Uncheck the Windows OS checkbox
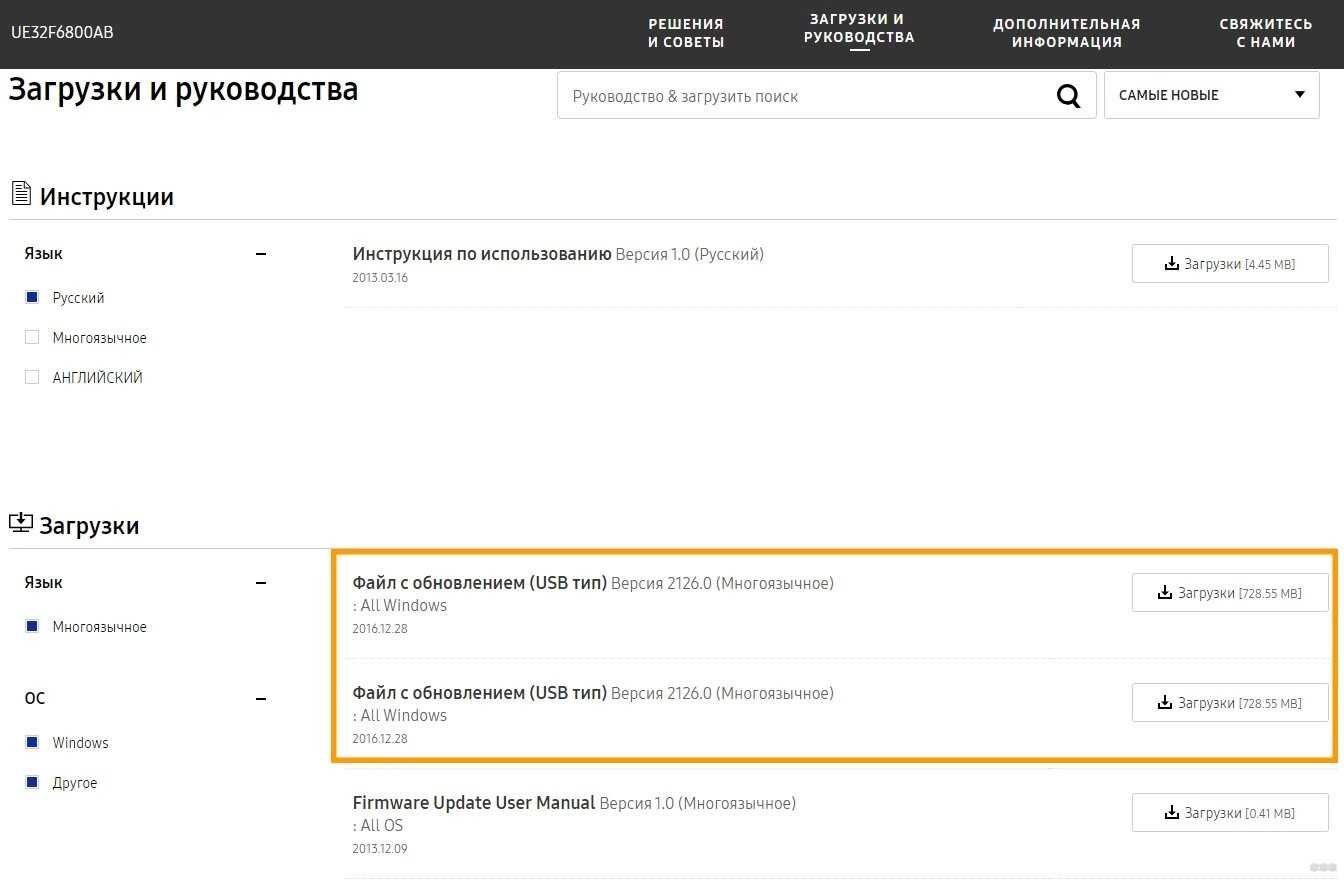 pyautogui.click(x=32, y=743)
